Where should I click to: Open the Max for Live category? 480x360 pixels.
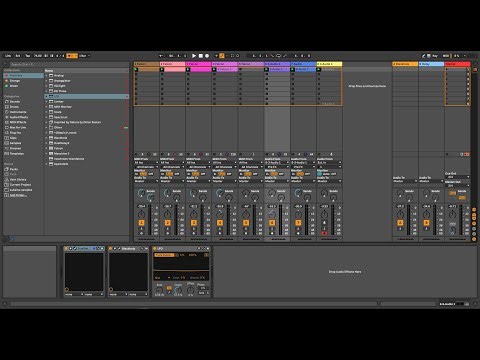(23, 127)
